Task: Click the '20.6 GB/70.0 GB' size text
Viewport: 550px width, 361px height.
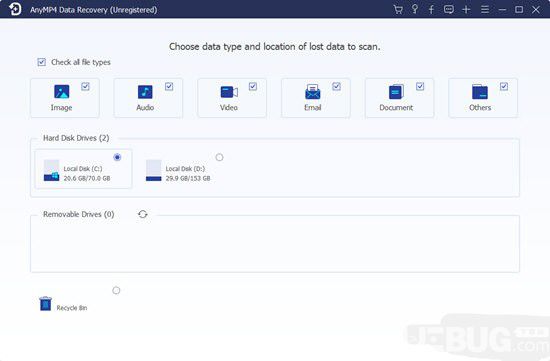Action: (87, 178)
